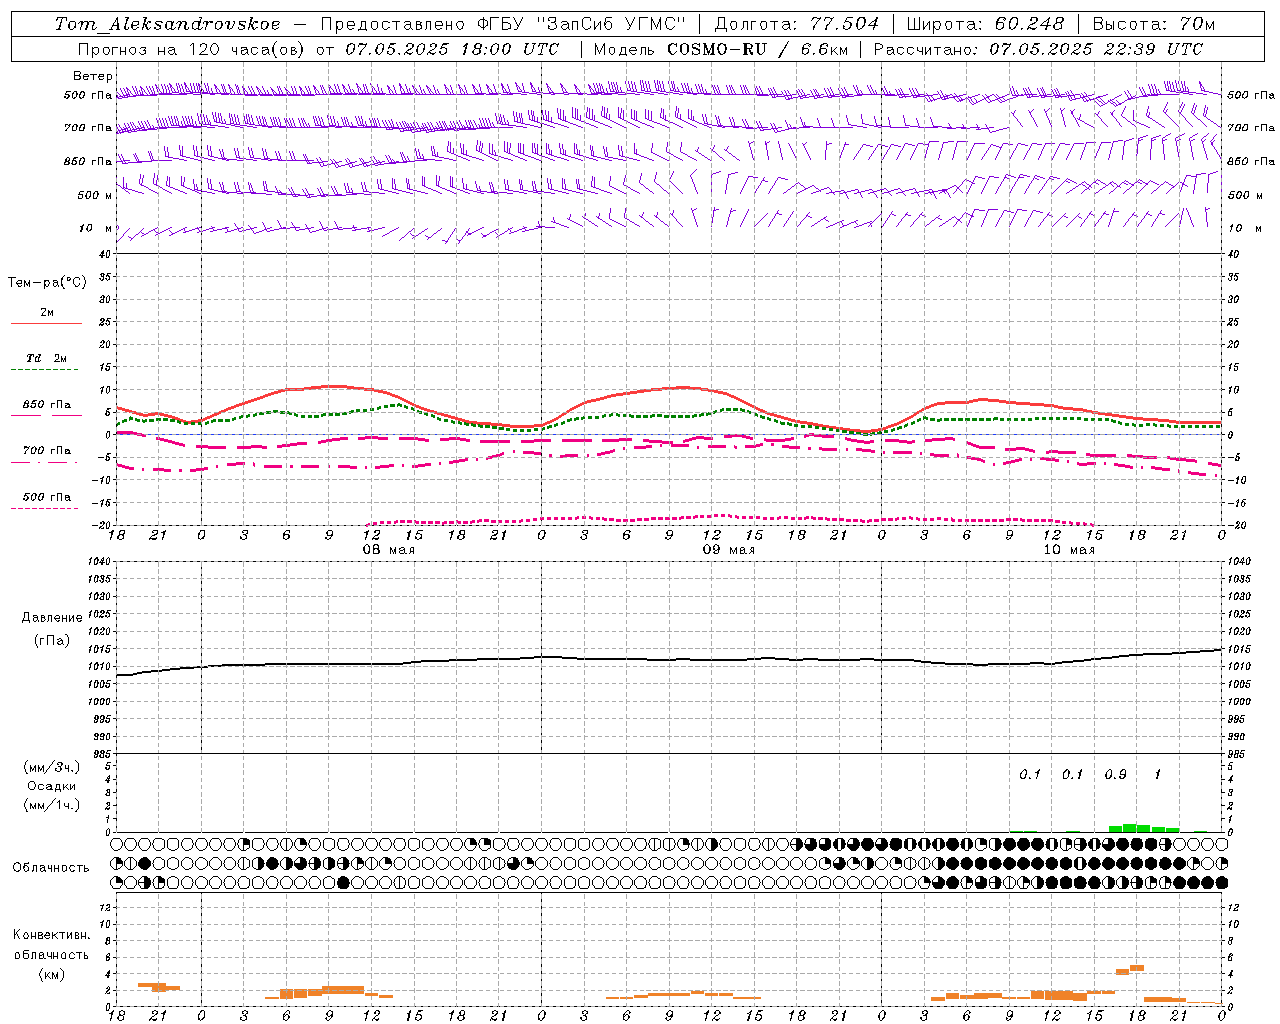Select the Долгота: 77.504 value

(797, 24)
